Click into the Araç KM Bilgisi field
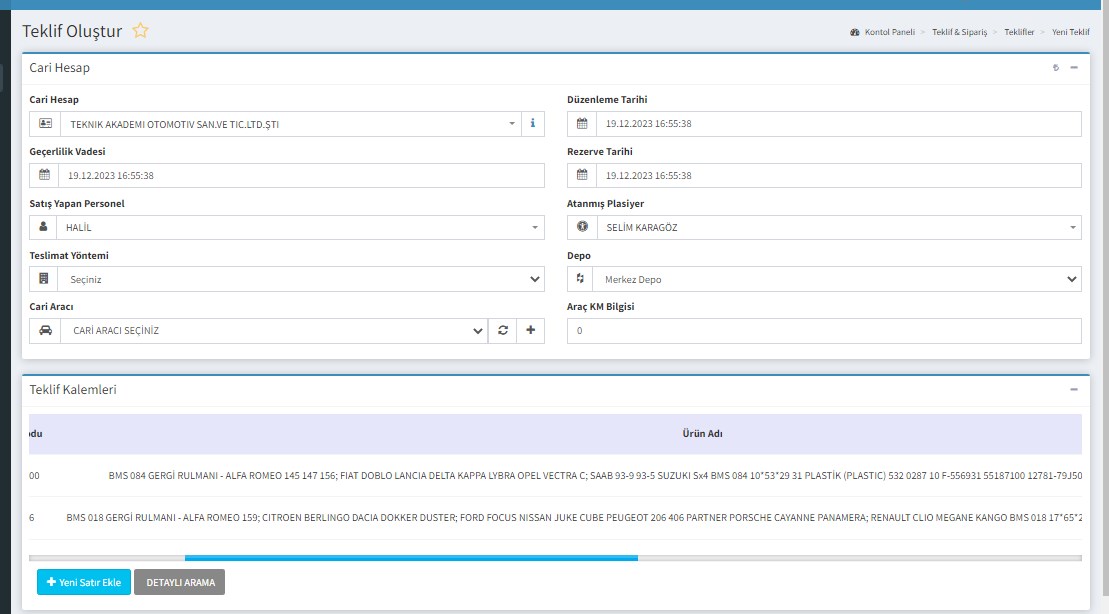1109x614 pixels. coord(824,331)
